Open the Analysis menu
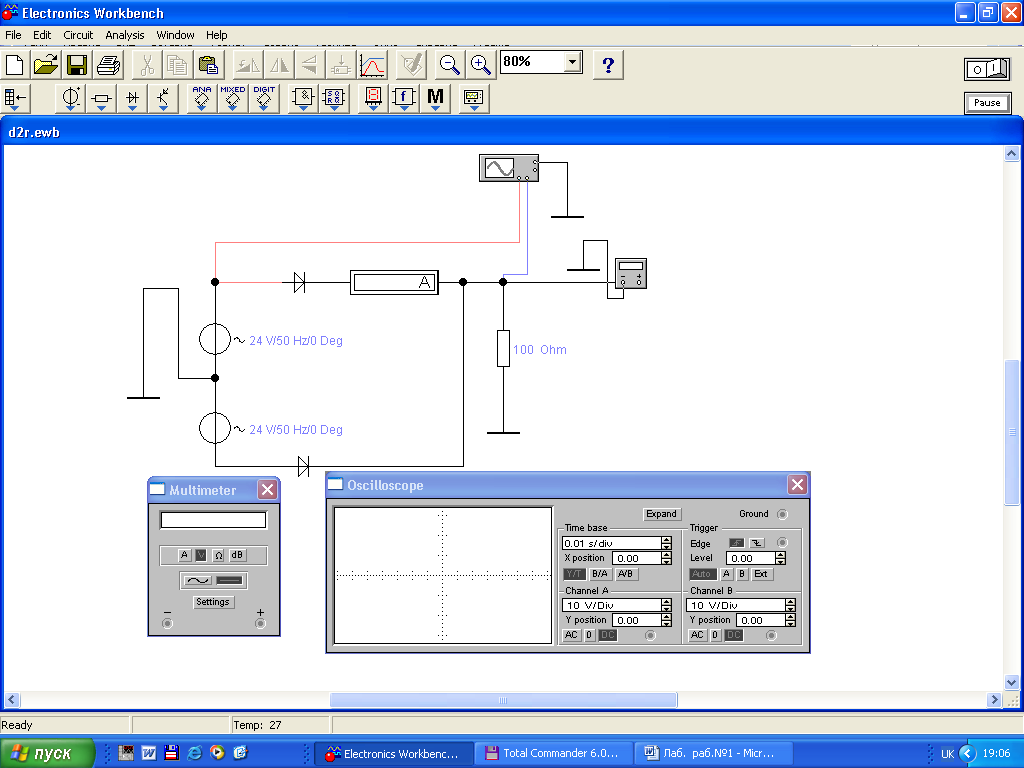 coord(125,35)
